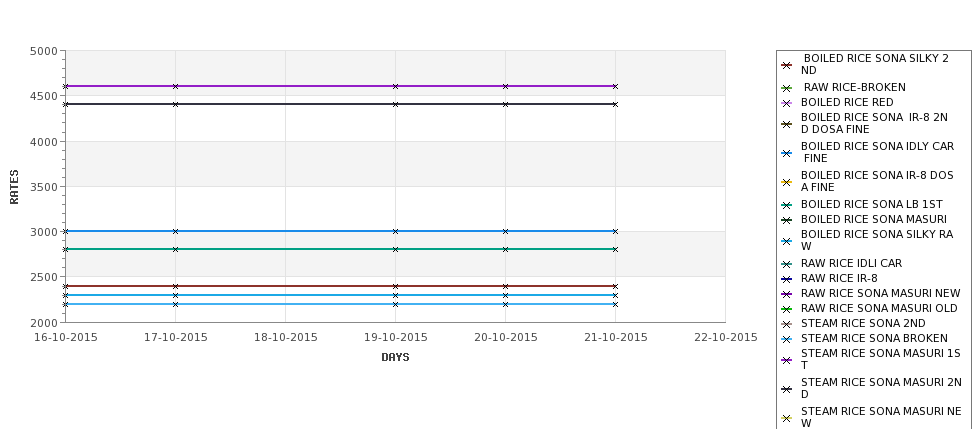Click the STEAM RICE SONA BROKEN legend marker
975x429 pixels.
(x=787, y=339)
